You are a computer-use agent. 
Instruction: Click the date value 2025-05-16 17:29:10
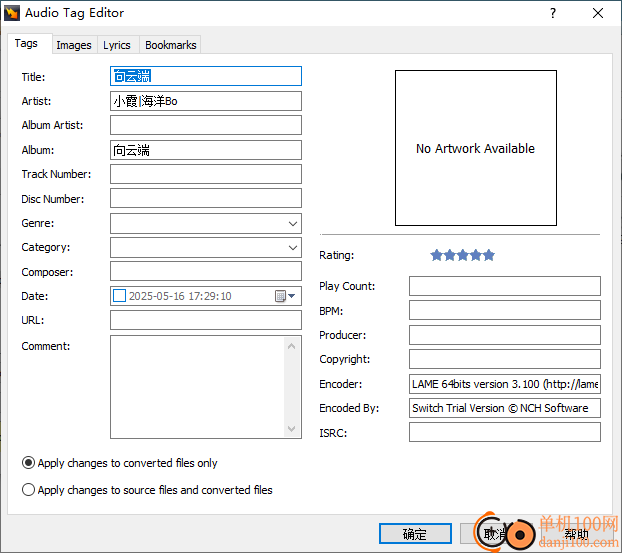(x=180, y=296)
